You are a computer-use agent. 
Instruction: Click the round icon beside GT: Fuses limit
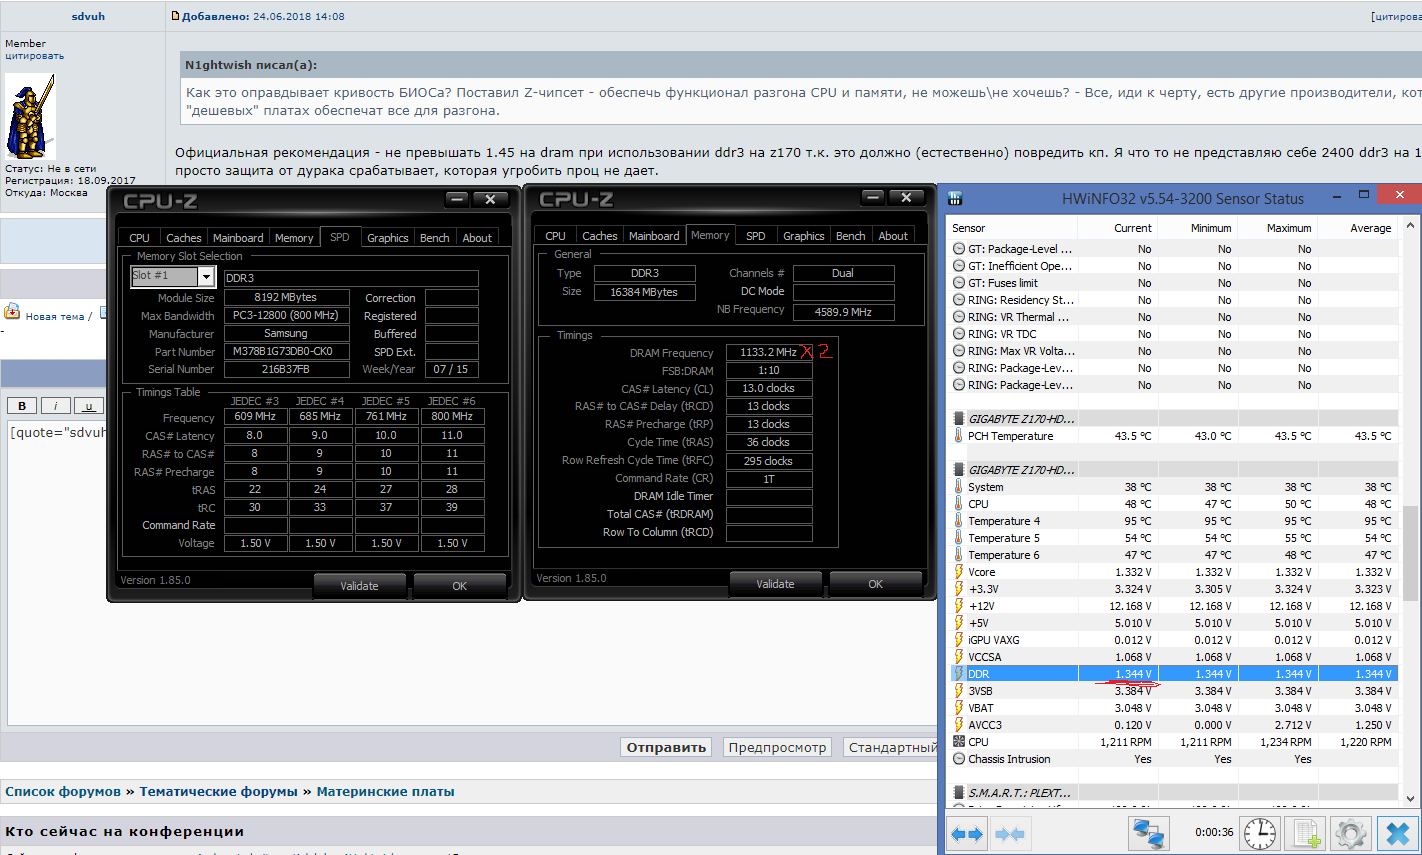[x=959, y=283]
